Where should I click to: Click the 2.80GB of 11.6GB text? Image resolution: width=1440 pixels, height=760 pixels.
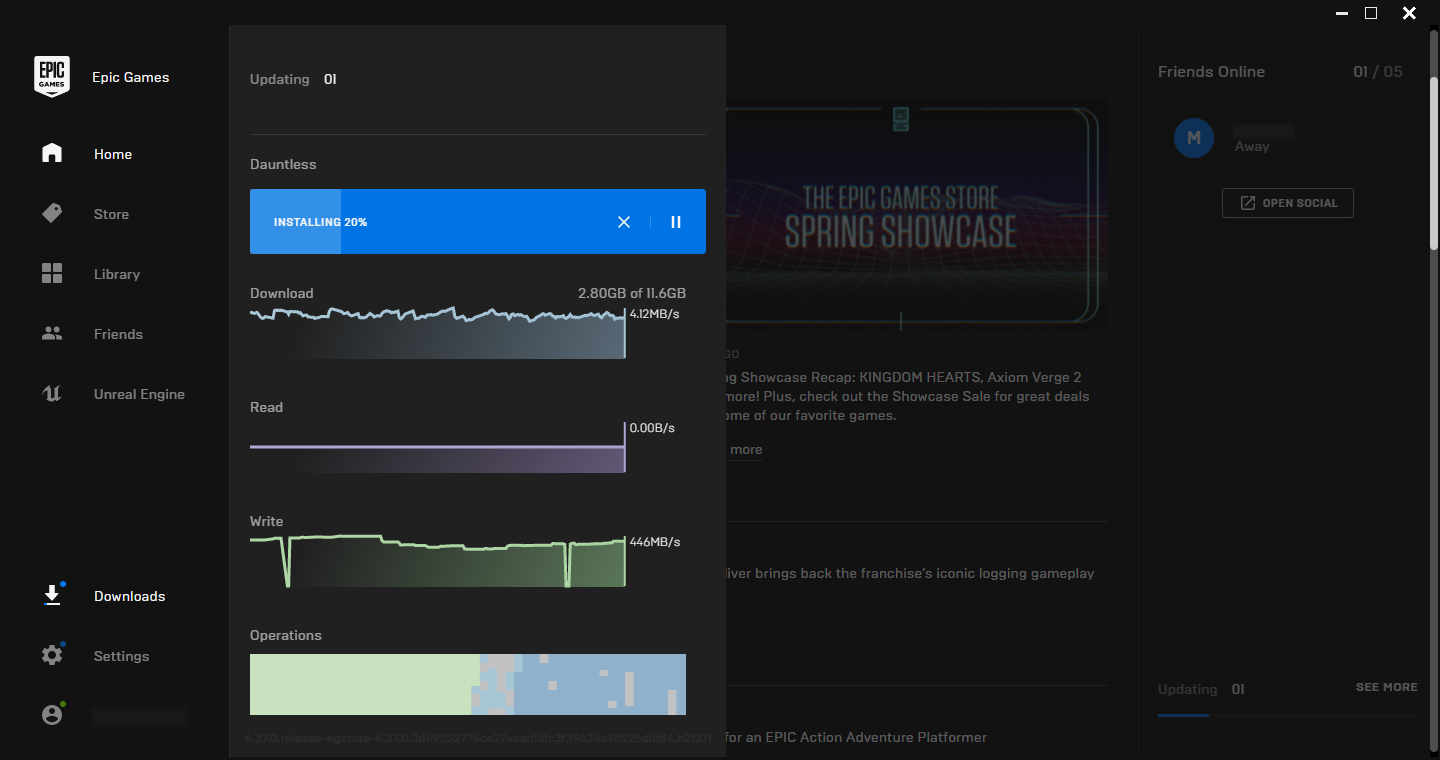coord(632,293)
